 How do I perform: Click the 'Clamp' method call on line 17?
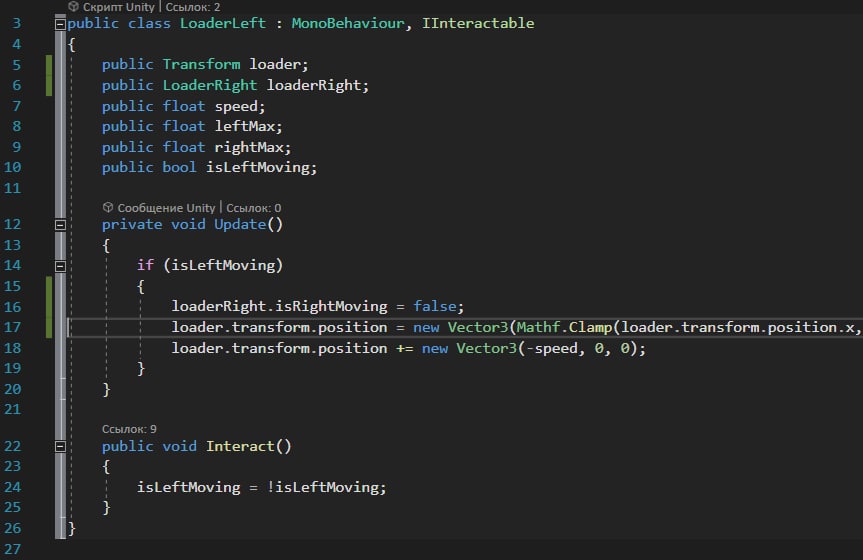pos(591,328)
